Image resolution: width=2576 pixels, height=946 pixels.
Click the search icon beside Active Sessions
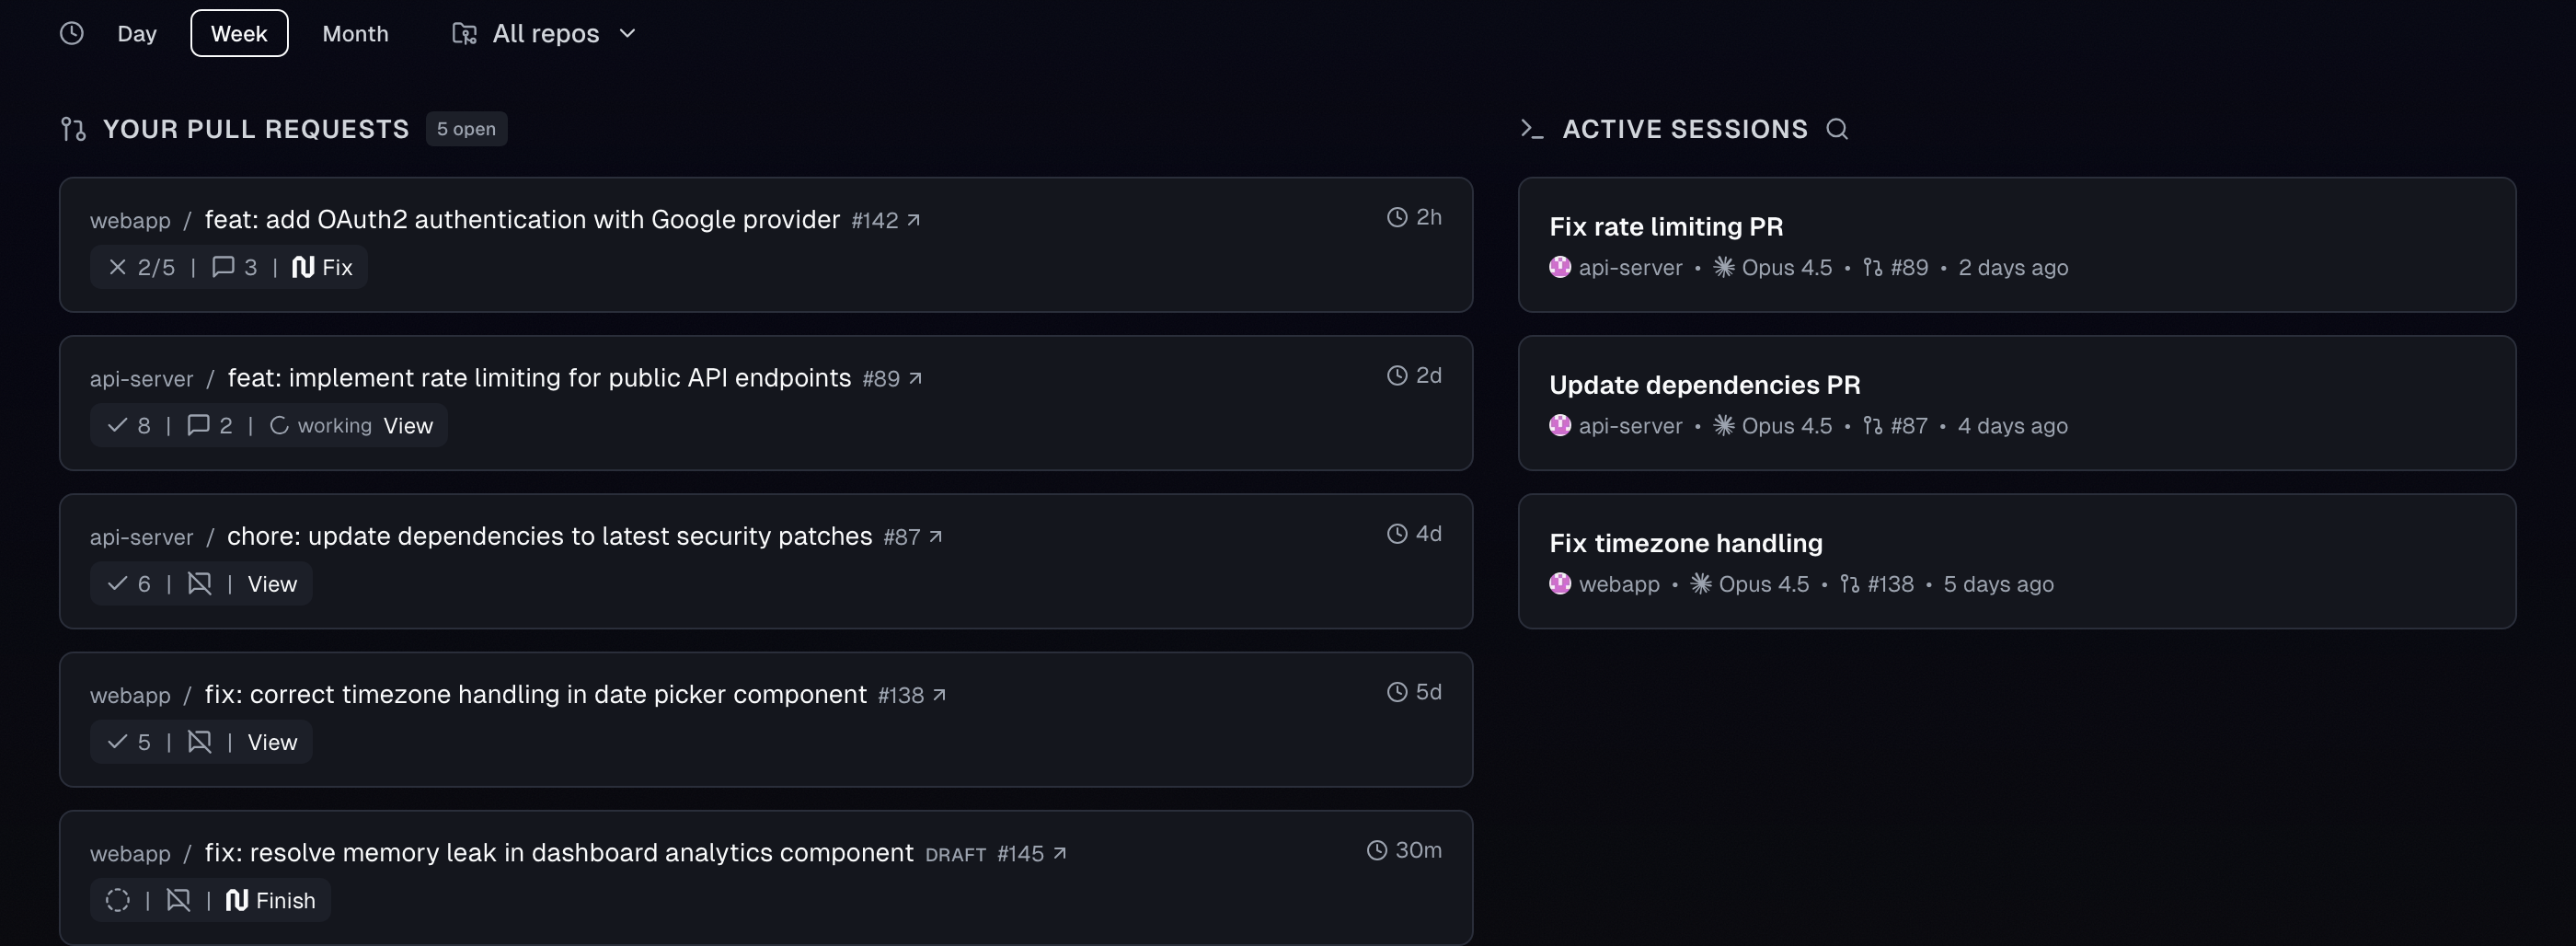1836,129
